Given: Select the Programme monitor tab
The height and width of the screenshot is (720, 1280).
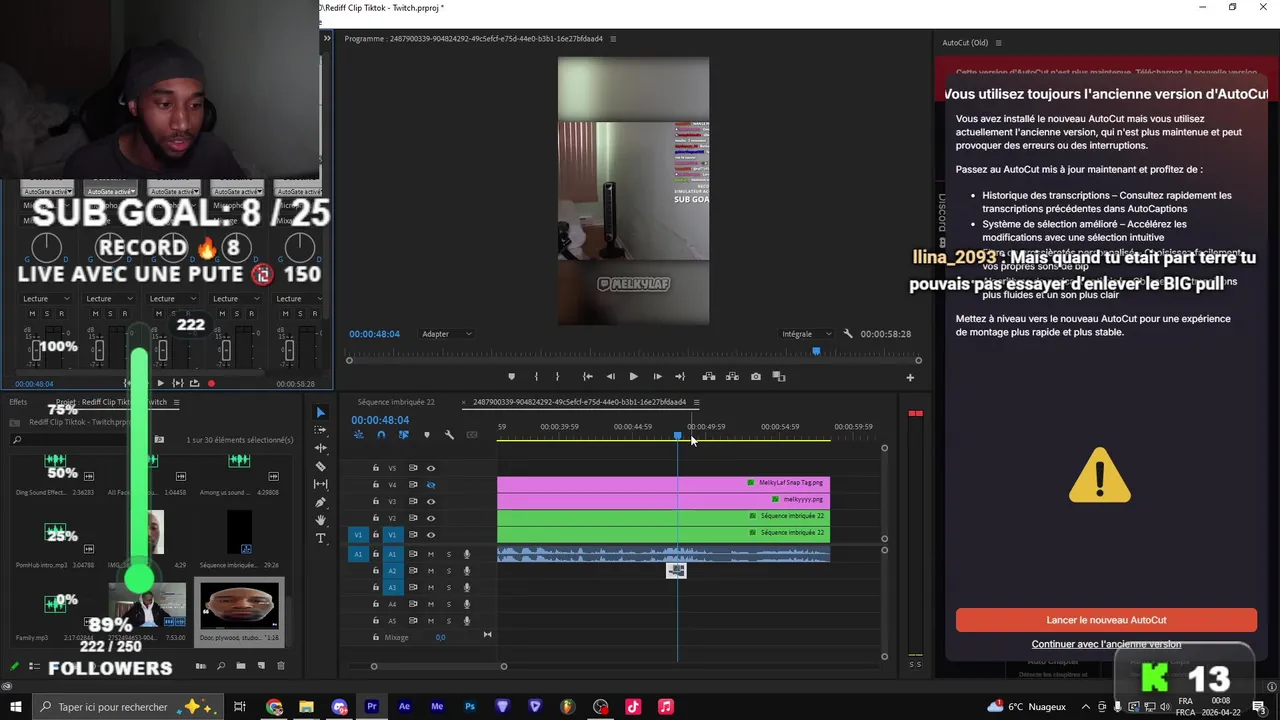Looking at the screenshot, I should point(473,39).
